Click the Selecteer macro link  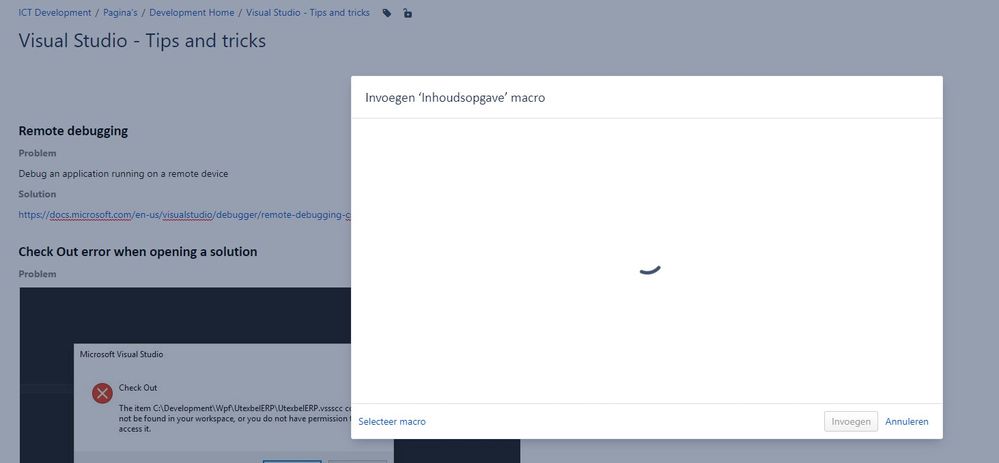tap(392, 422)
